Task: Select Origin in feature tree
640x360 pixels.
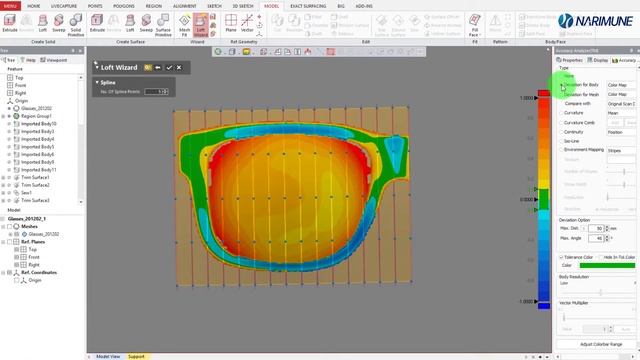Action: (21, 101)
